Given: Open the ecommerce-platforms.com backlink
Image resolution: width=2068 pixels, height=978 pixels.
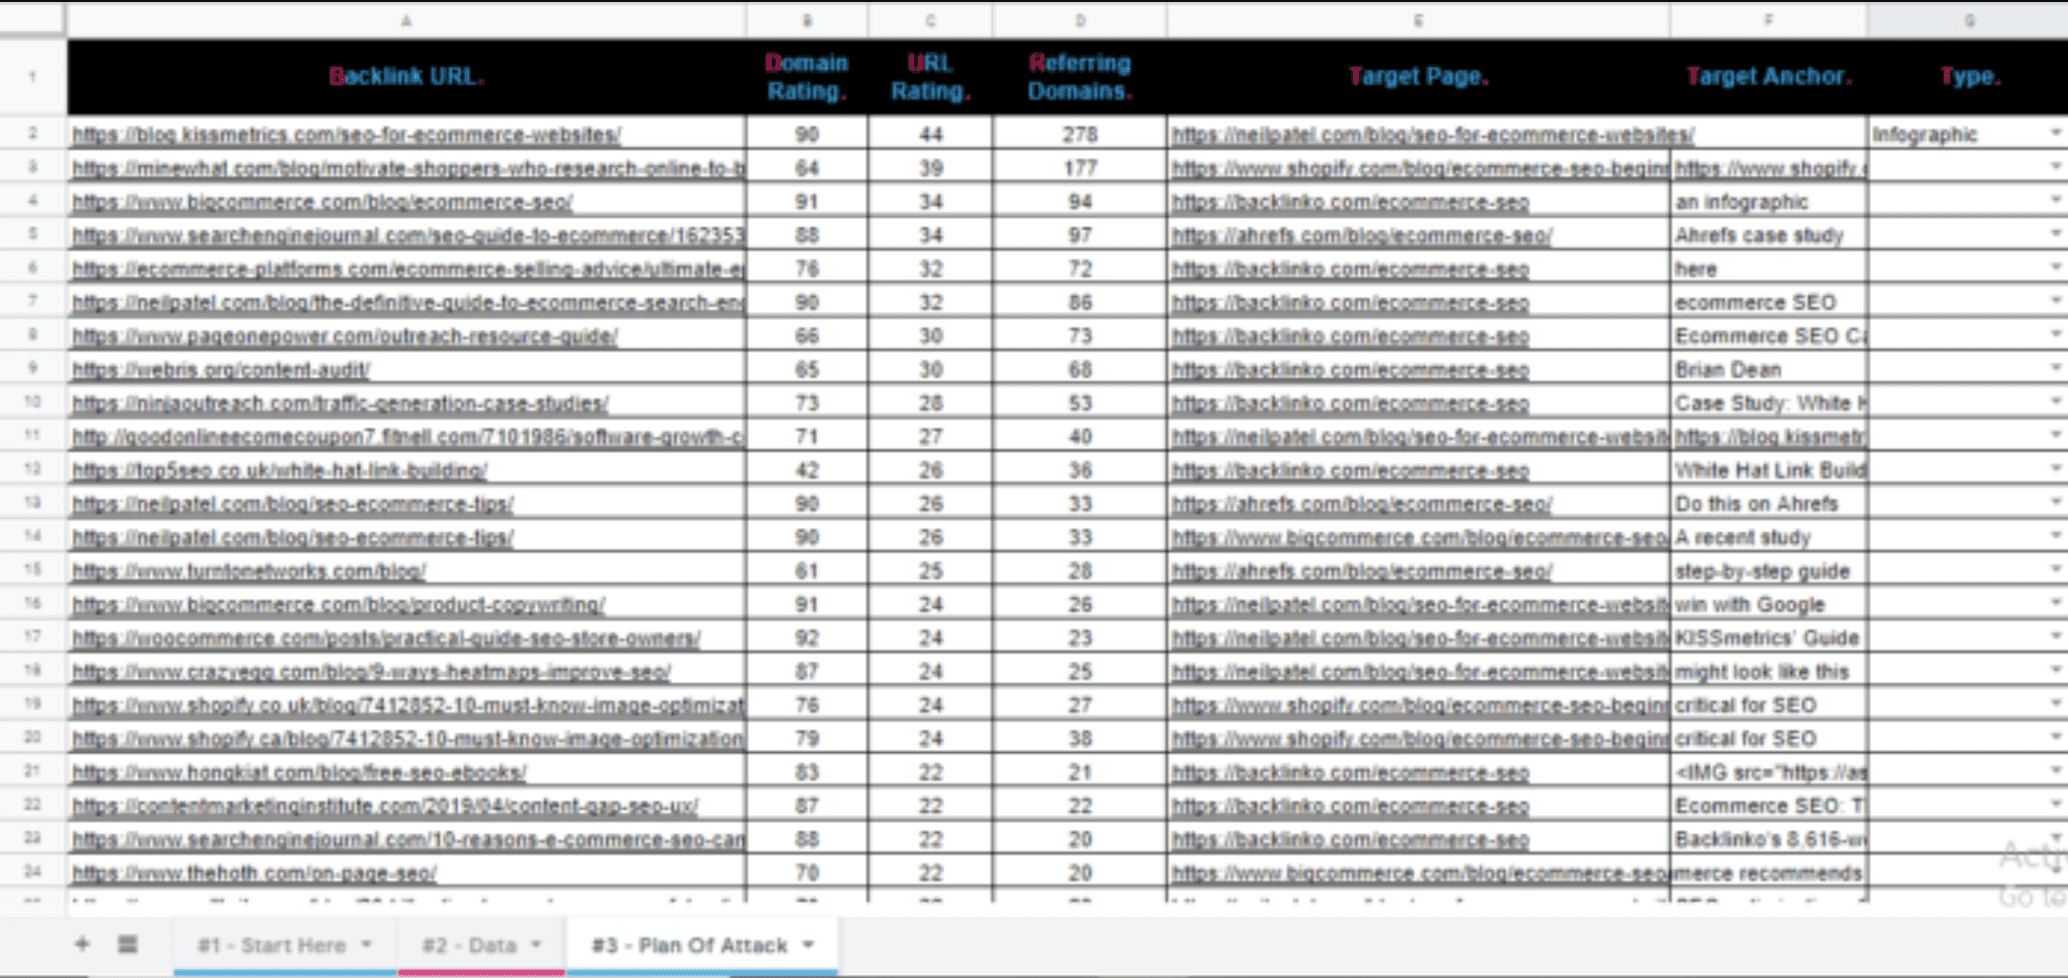Looking at the screenshot, I should pos(408,269).
